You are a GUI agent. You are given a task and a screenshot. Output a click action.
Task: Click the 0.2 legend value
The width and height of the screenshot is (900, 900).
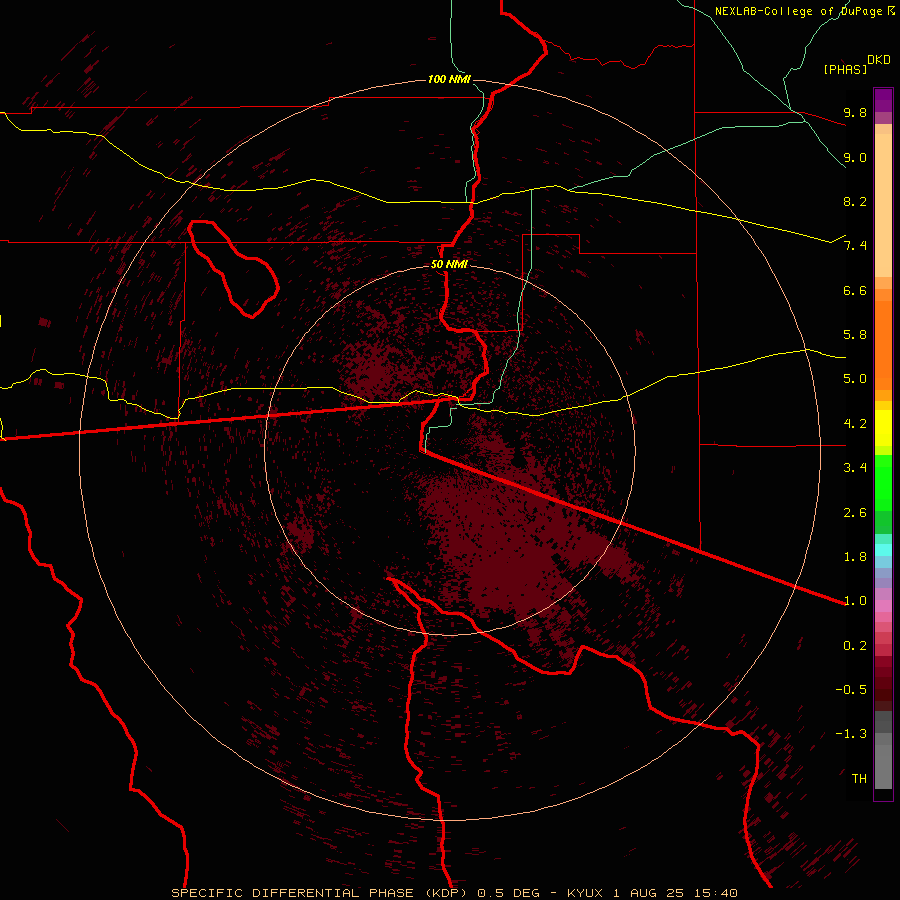855,646
